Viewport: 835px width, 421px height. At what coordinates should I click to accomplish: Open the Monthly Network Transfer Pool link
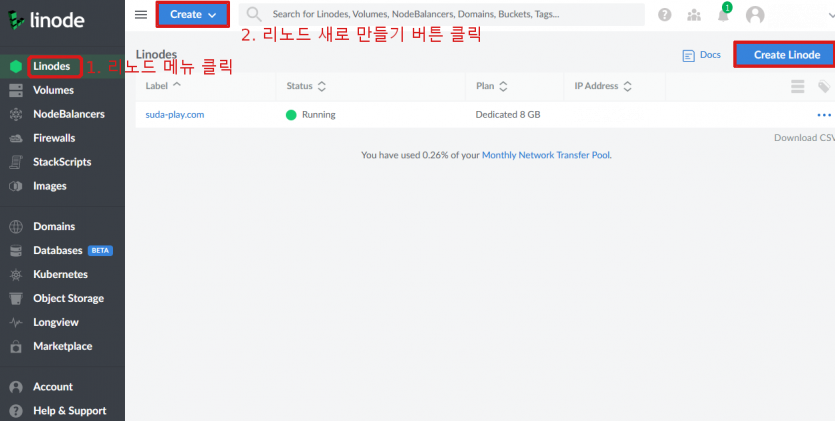tap(546, 155)
